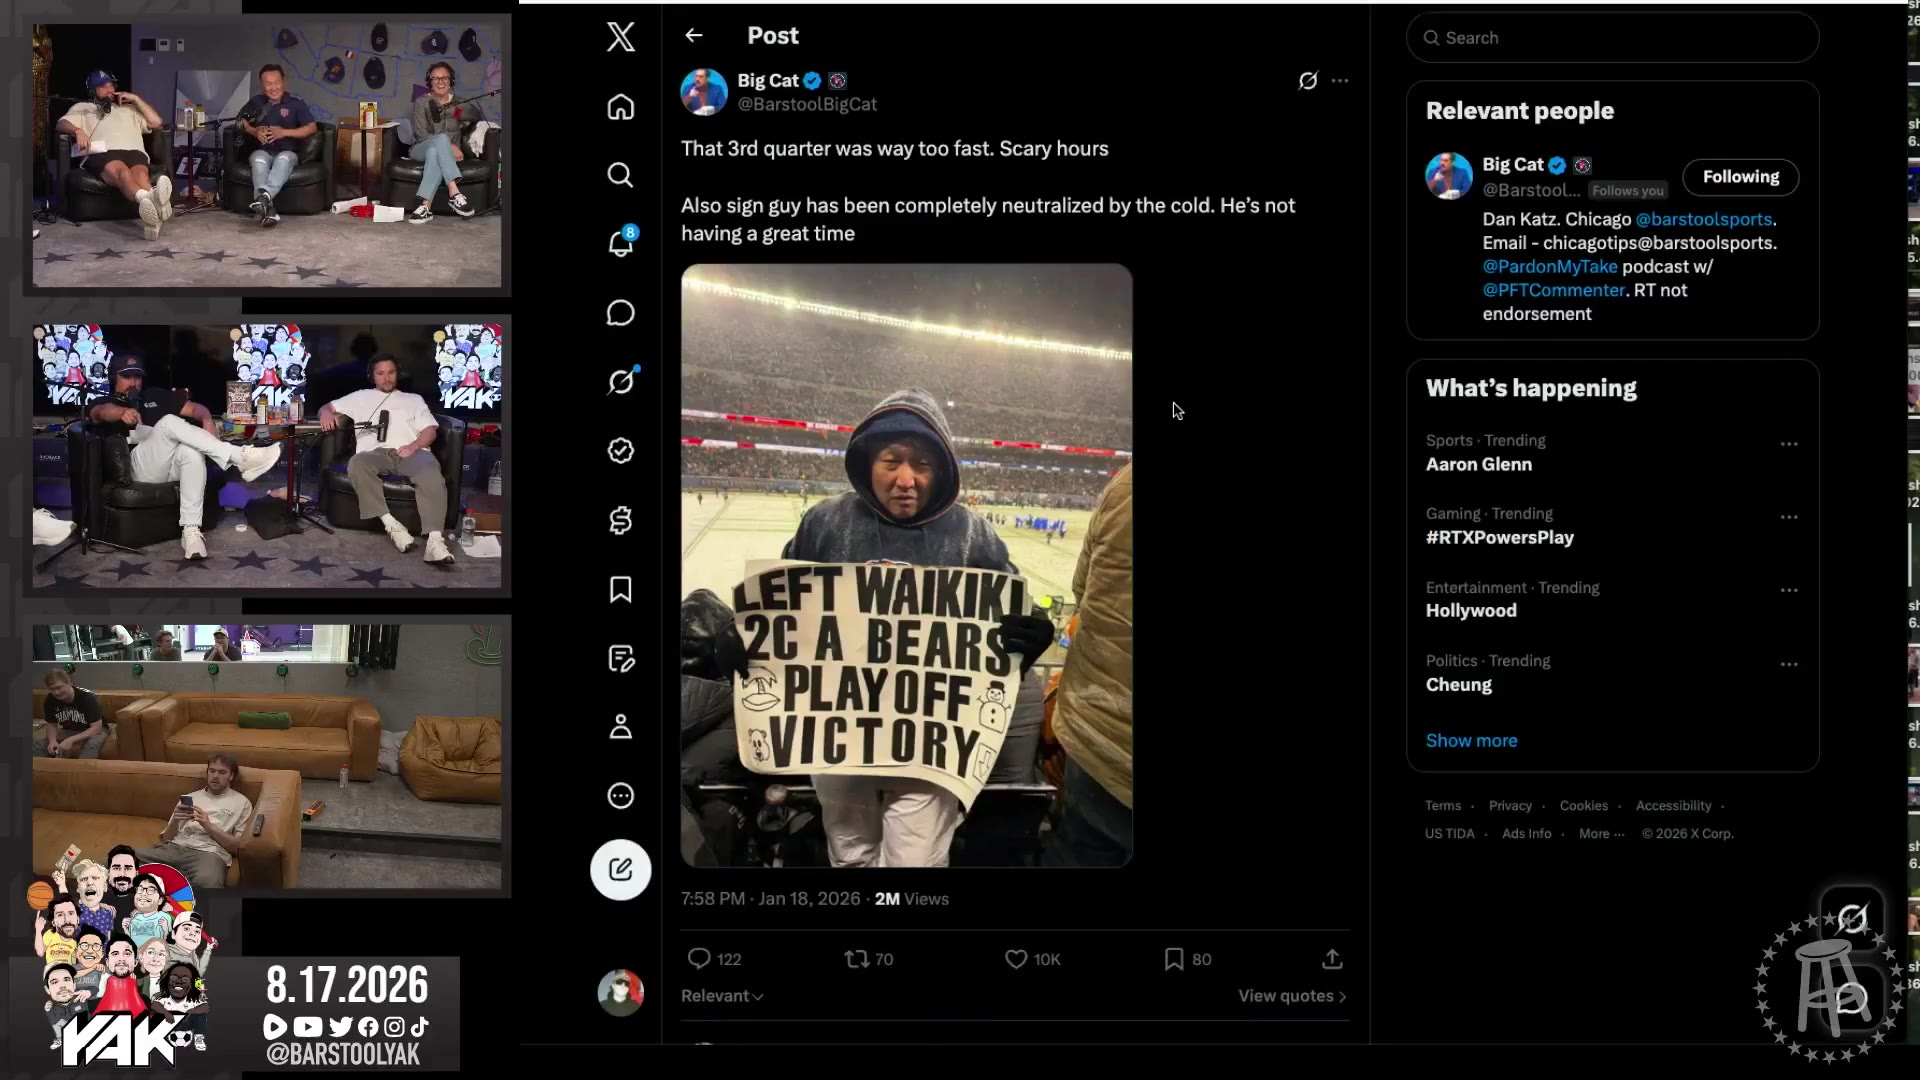Open the X Home feed icon
1920x1080 pixels.
(620, 107)
